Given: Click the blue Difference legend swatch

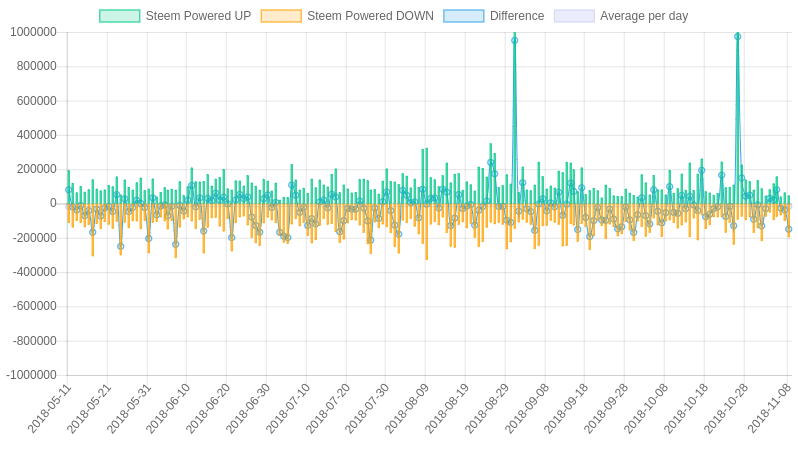Looking at the screenshot, I should tap(464, 16).
